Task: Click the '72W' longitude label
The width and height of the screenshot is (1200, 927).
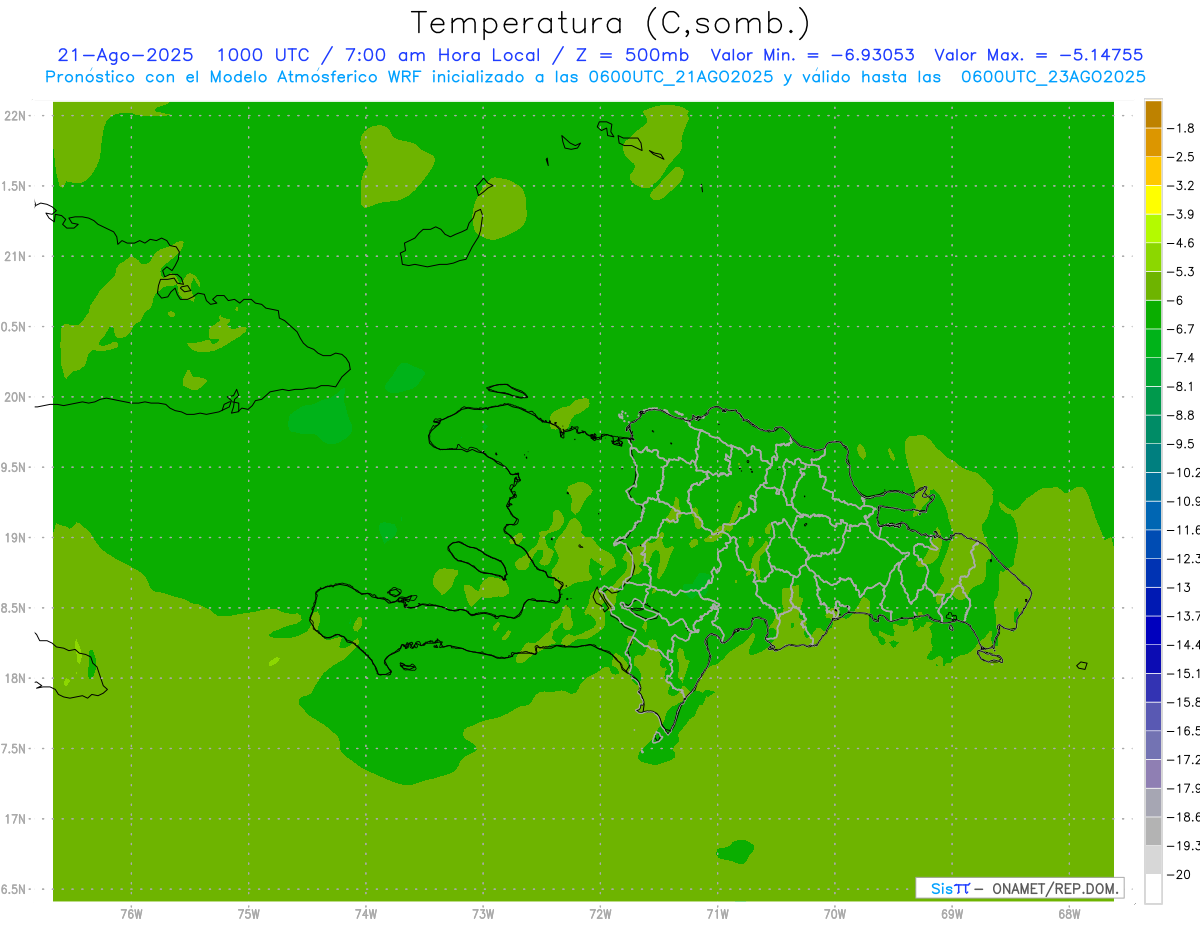Action: [x=600, y=914]
